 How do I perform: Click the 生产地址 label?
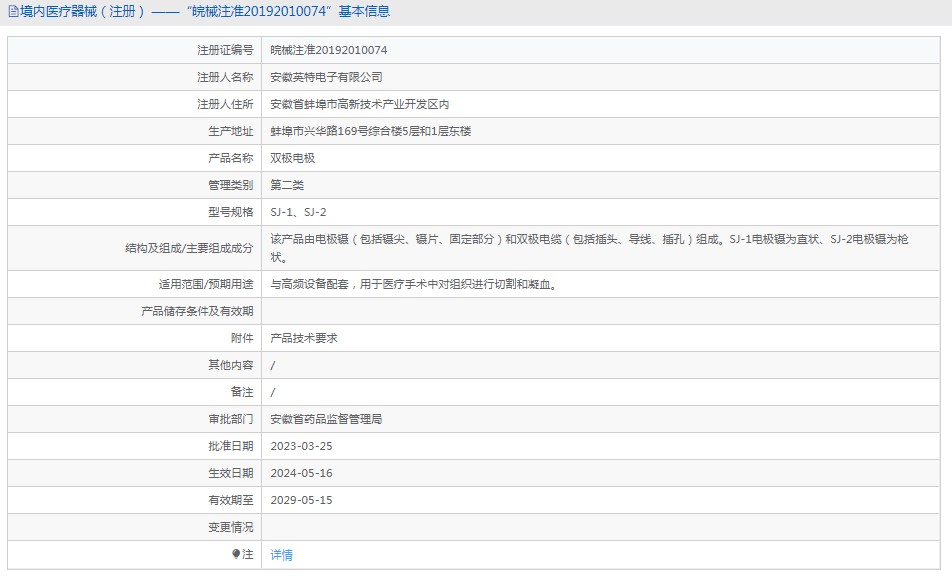point(230,131)
